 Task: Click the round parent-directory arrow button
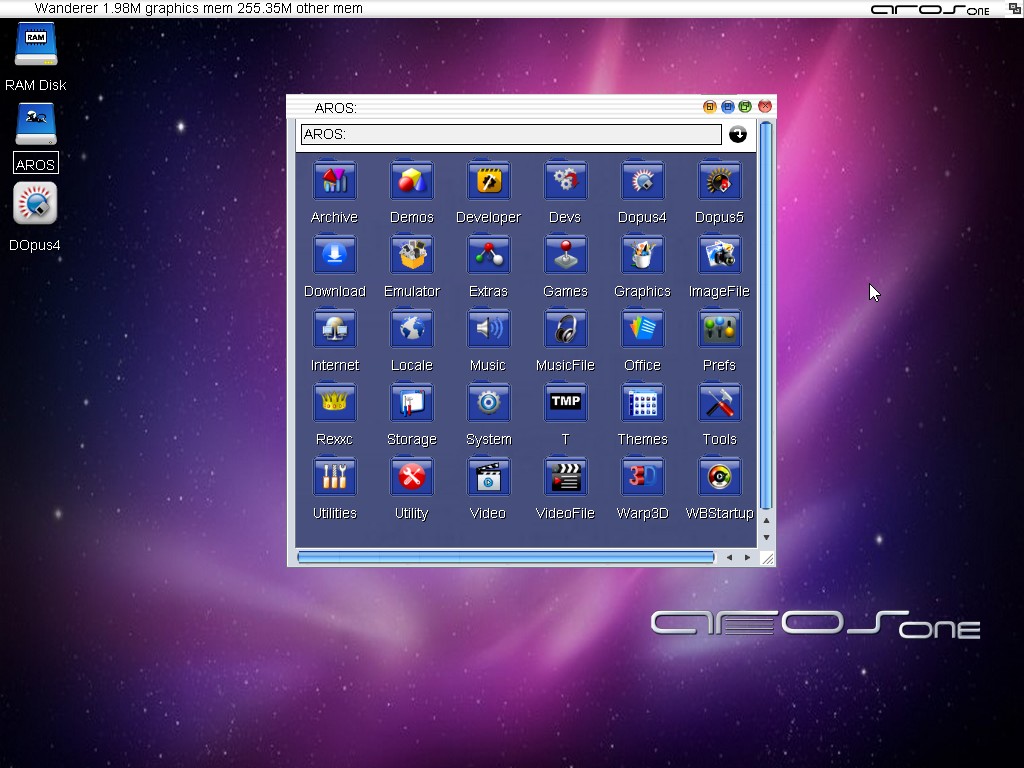coord(738,134)
